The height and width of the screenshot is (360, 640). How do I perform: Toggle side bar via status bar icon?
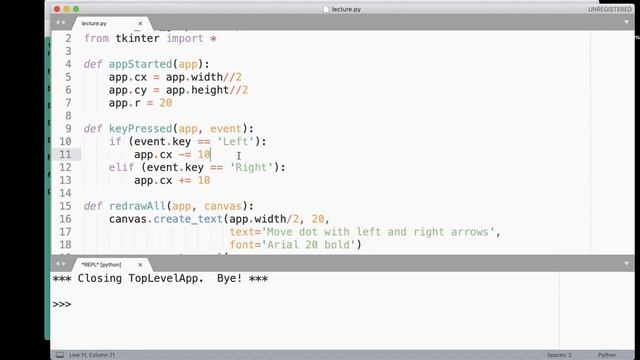pos(60,355)
